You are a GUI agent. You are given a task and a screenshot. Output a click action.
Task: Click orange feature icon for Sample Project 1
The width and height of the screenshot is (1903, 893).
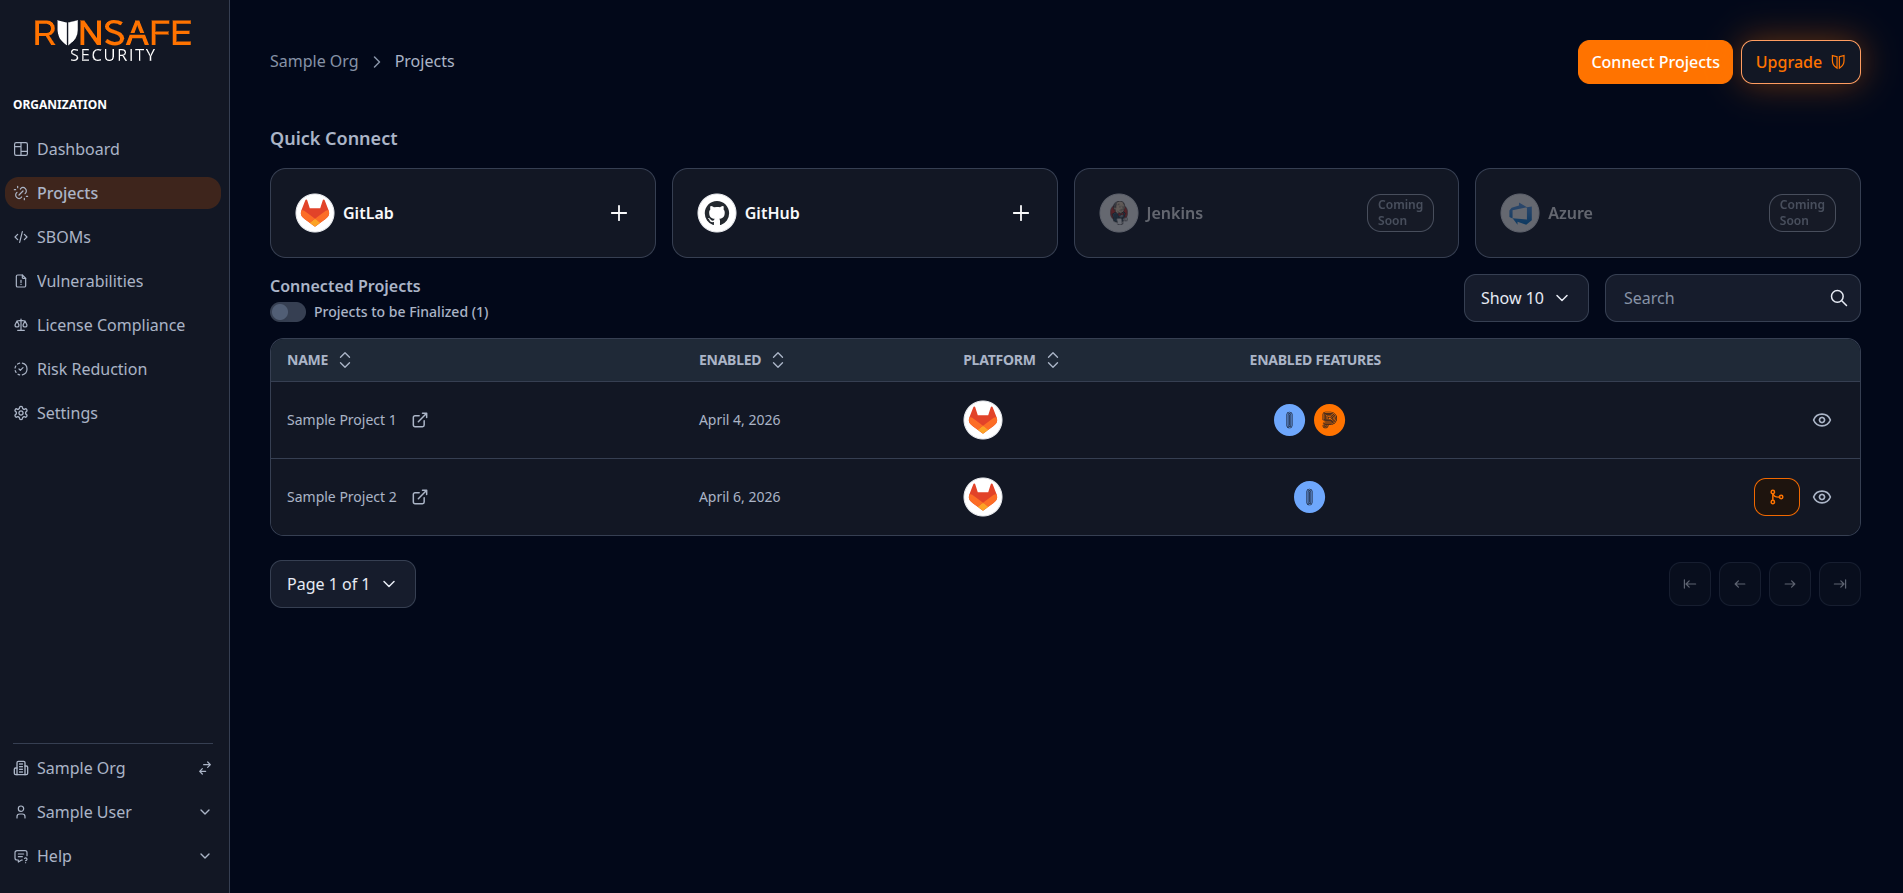click(x=1329, y=420)
